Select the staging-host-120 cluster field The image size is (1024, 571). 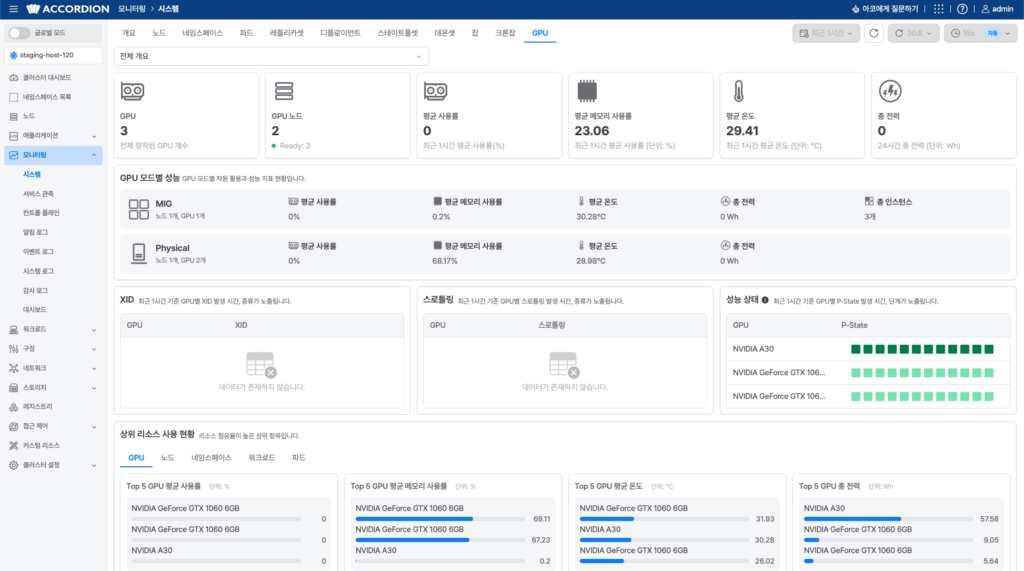pos(53,56)
